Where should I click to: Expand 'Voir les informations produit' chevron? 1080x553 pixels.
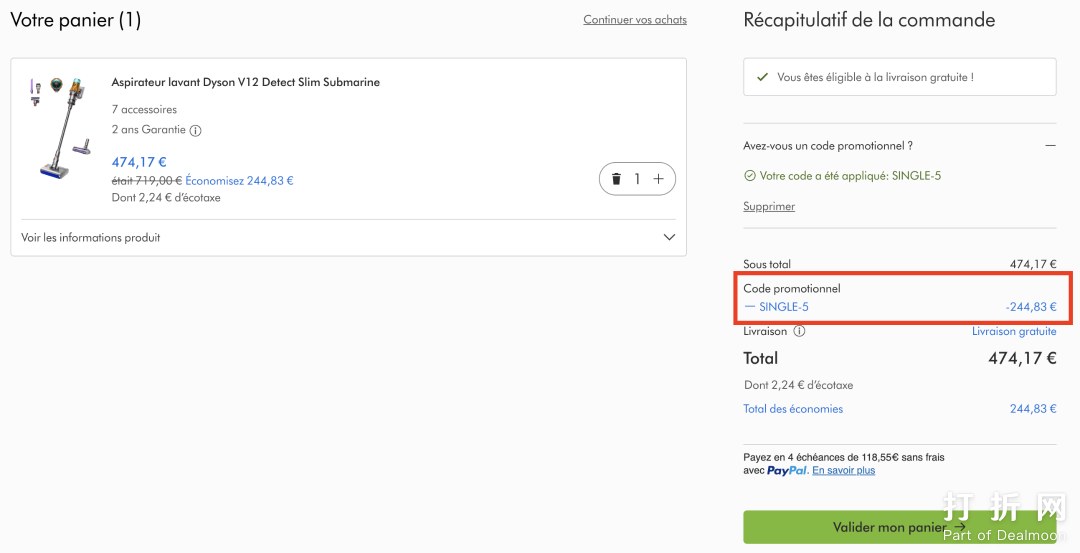[669, 238]
